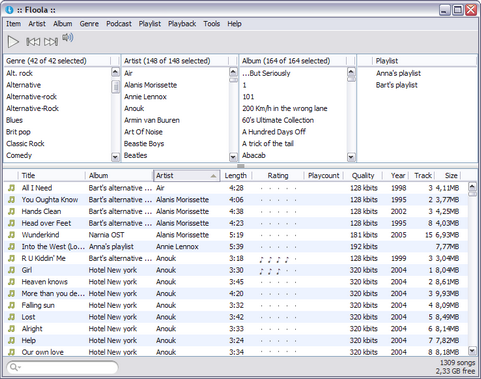481x379 pixels.
Task: Select Blues in Genre list
Action: 14,120
